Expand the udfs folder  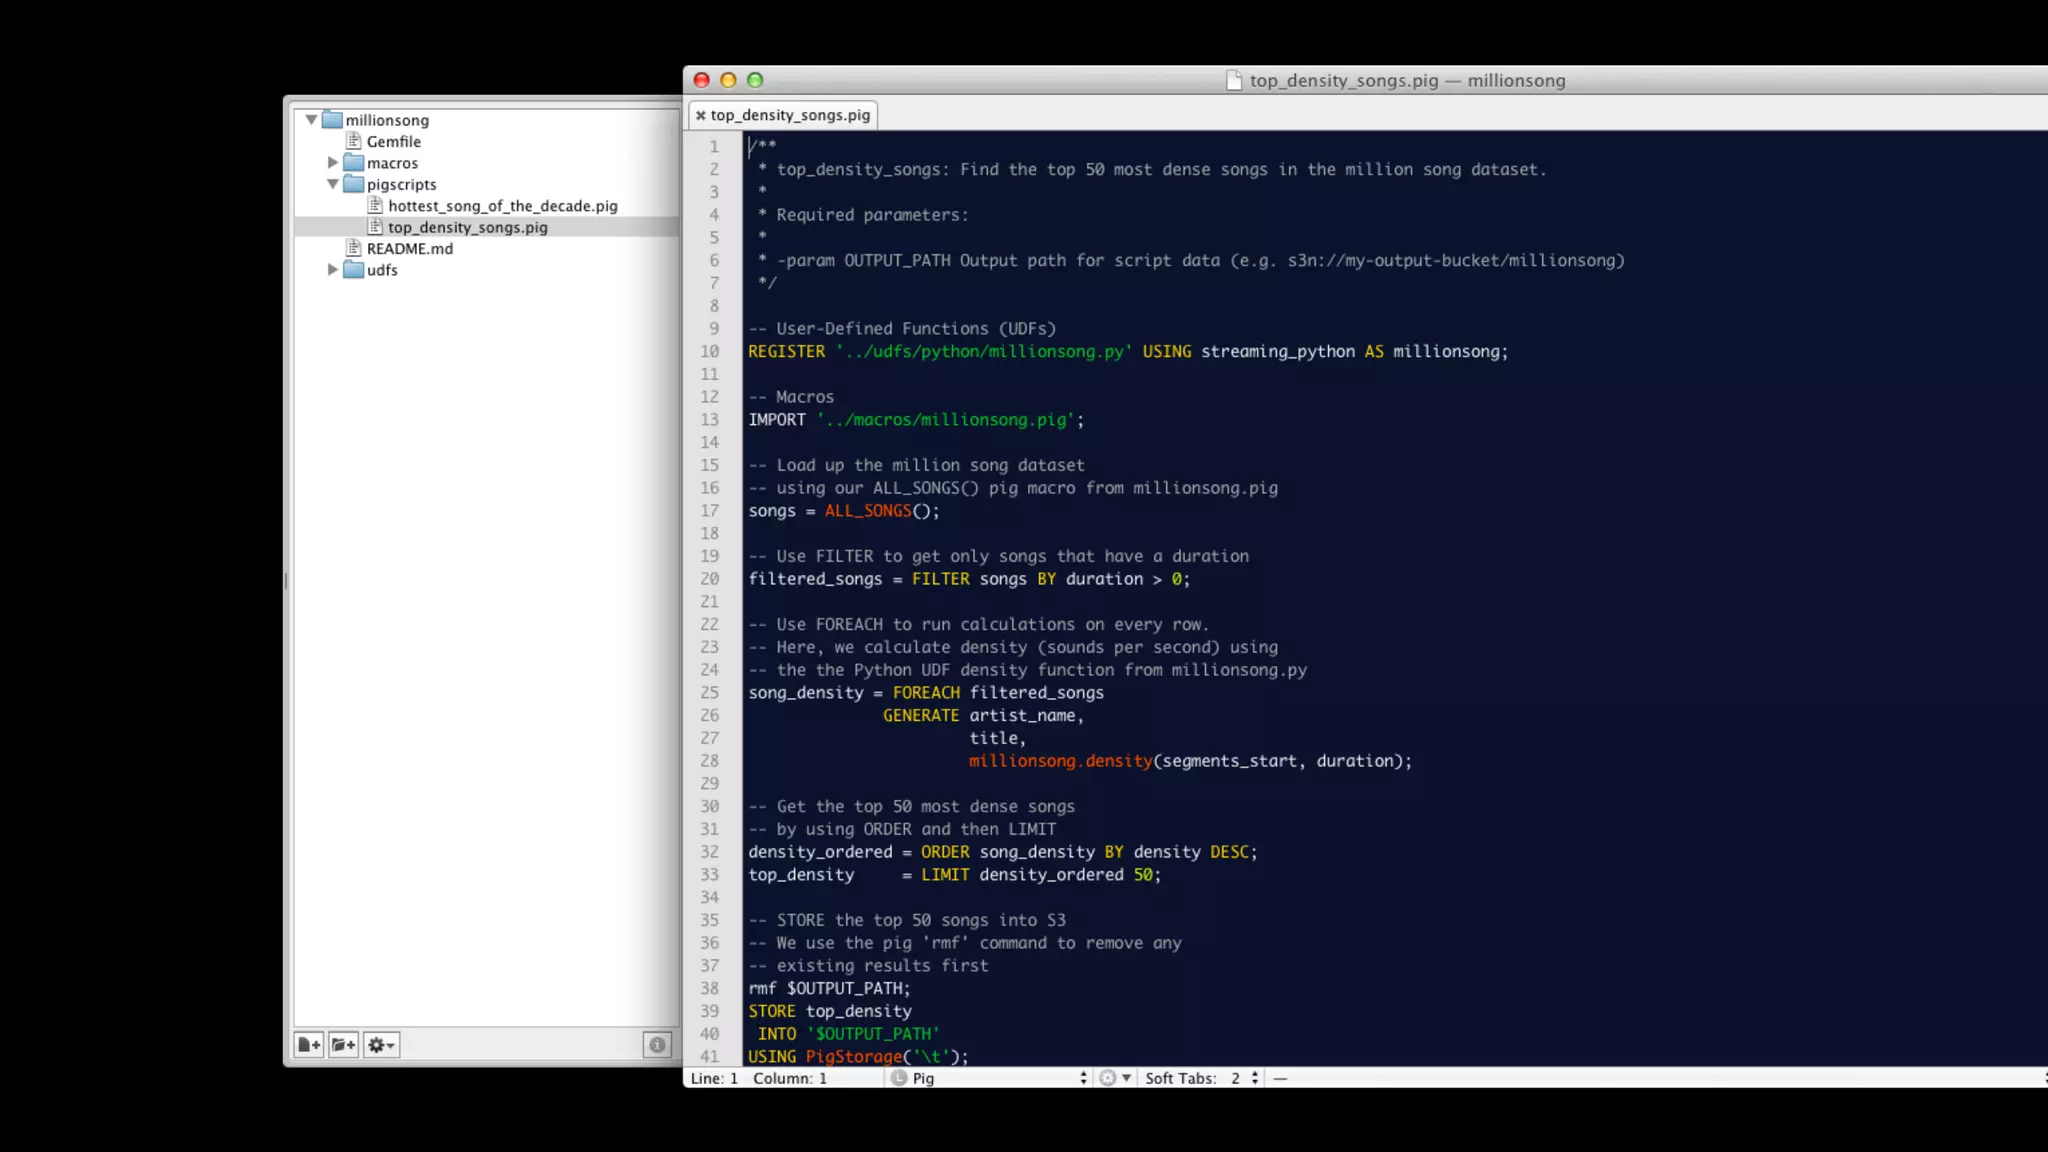tap(333, 270)
